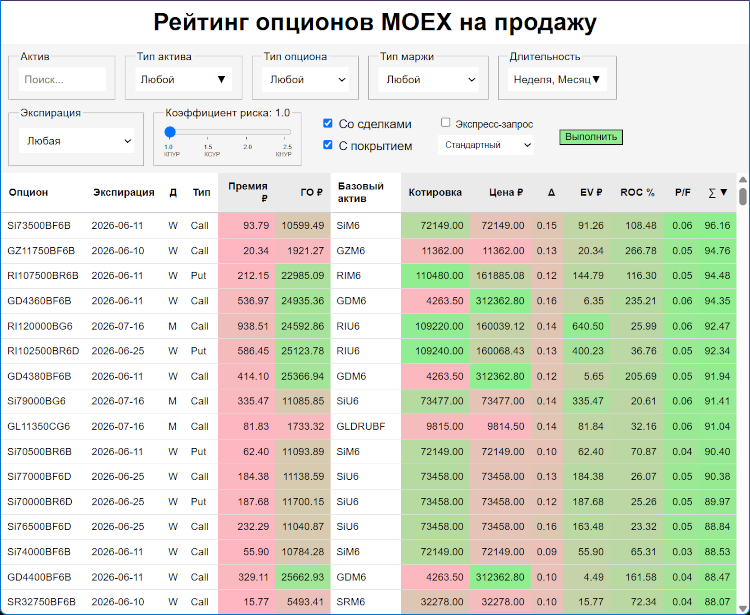Open the Экспирация dropdown set to Любая

coord(77,141)
